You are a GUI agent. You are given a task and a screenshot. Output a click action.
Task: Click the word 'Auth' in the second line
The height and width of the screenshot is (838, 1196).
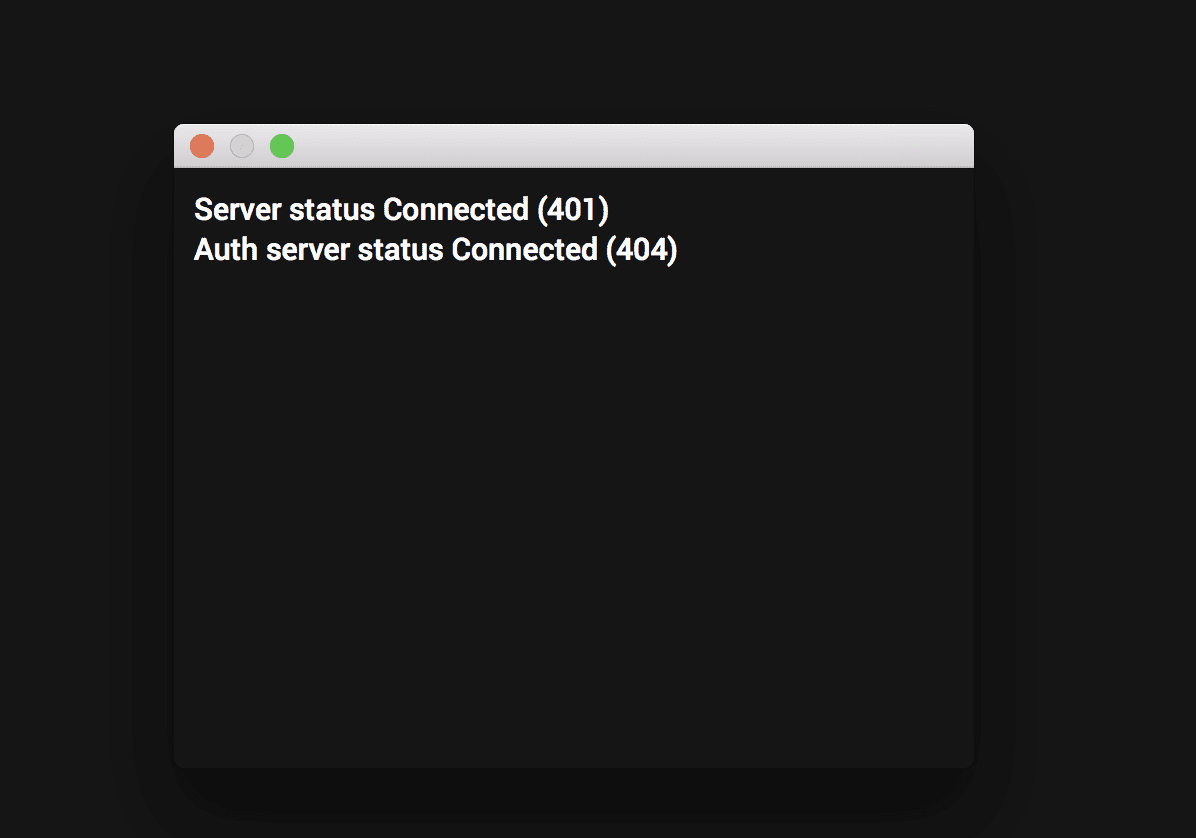click(226, 250)
